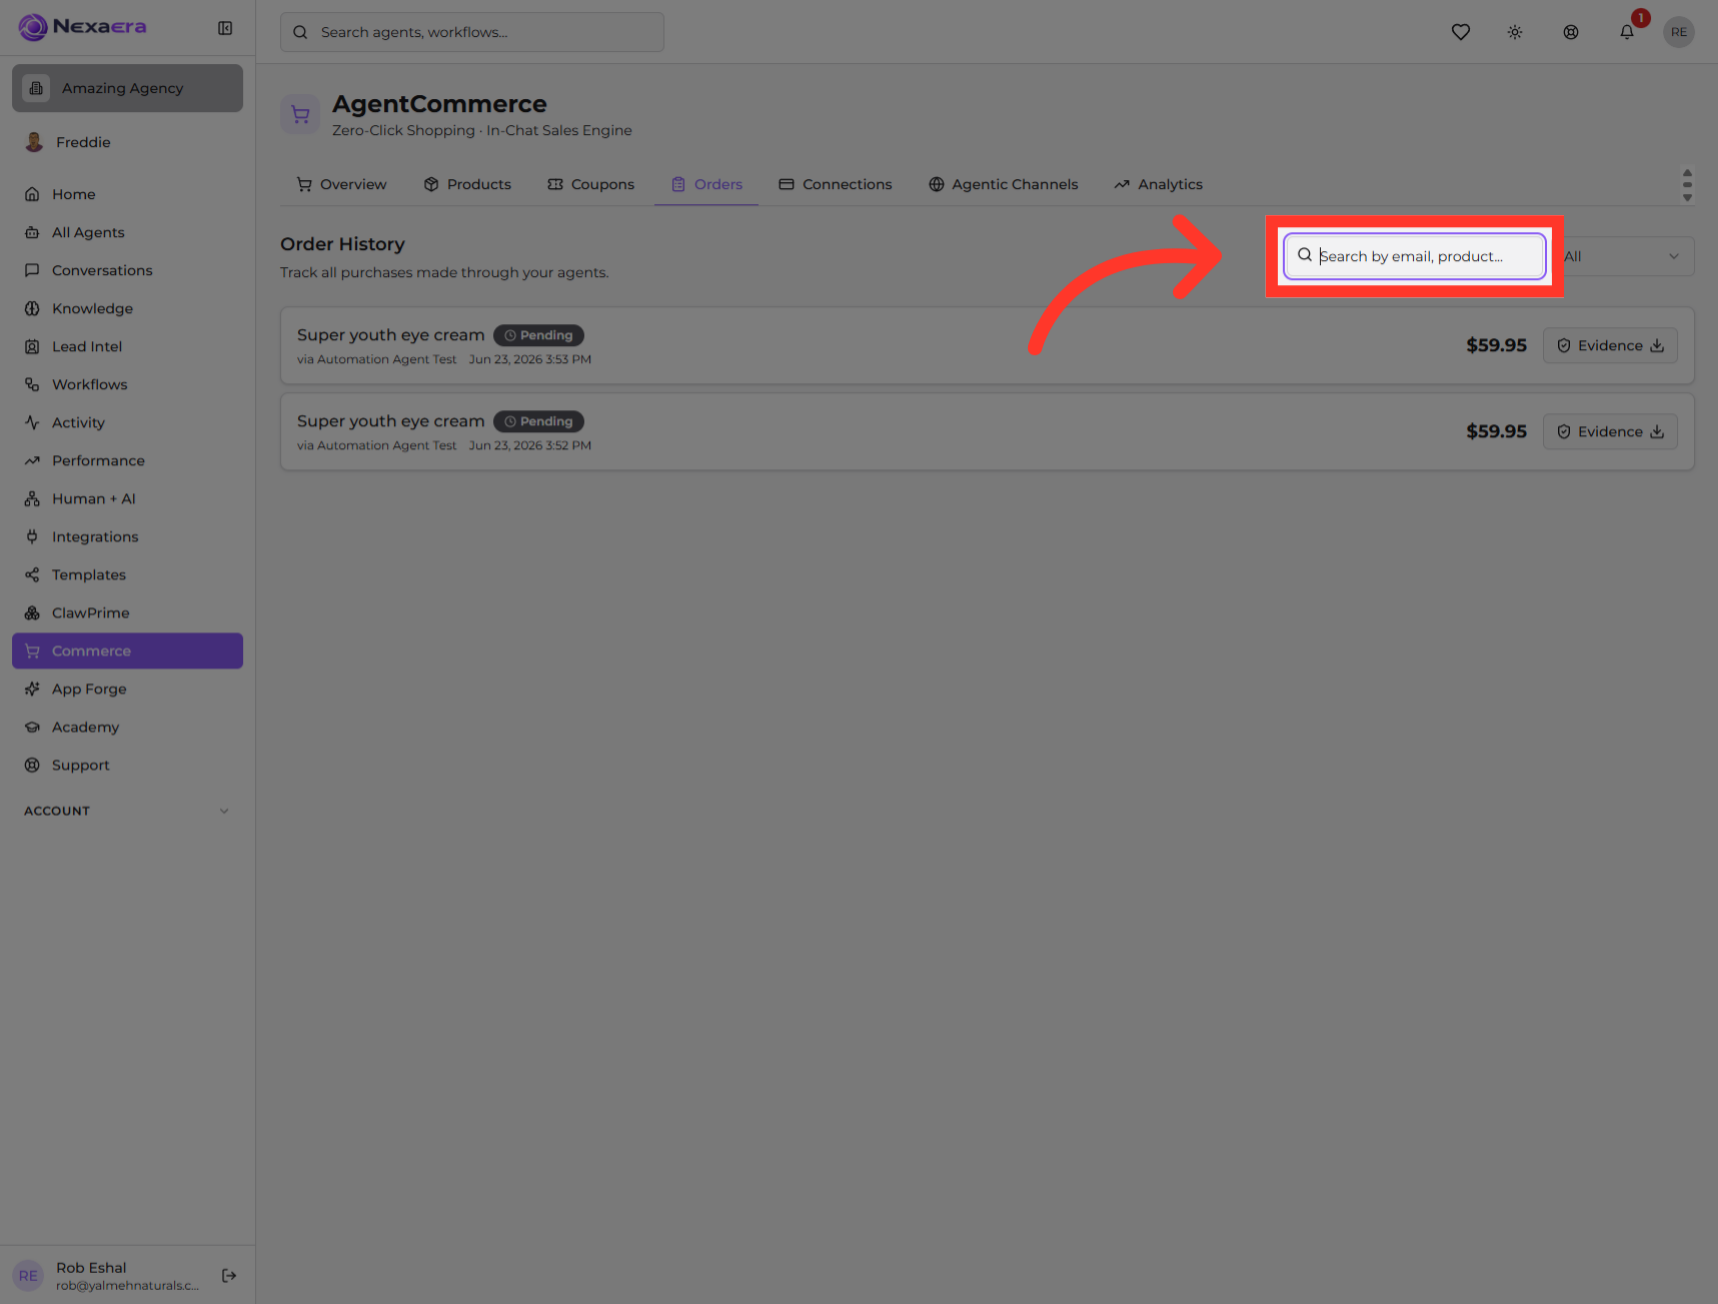Screen dimensions: 1718x1304
Task: Open Templates page
Action: point(127,574)
